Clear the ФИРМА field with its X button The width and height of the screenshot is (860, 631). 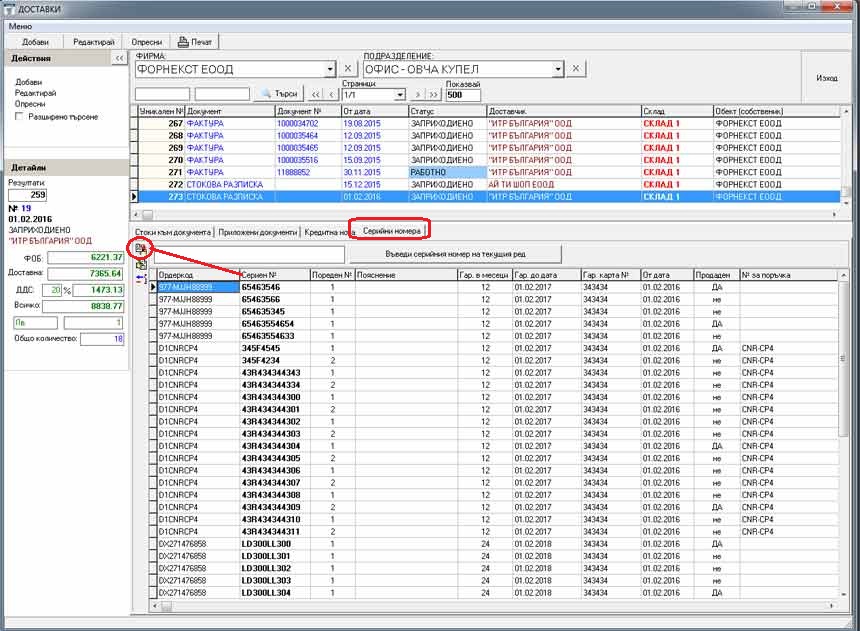click(348, 69)
